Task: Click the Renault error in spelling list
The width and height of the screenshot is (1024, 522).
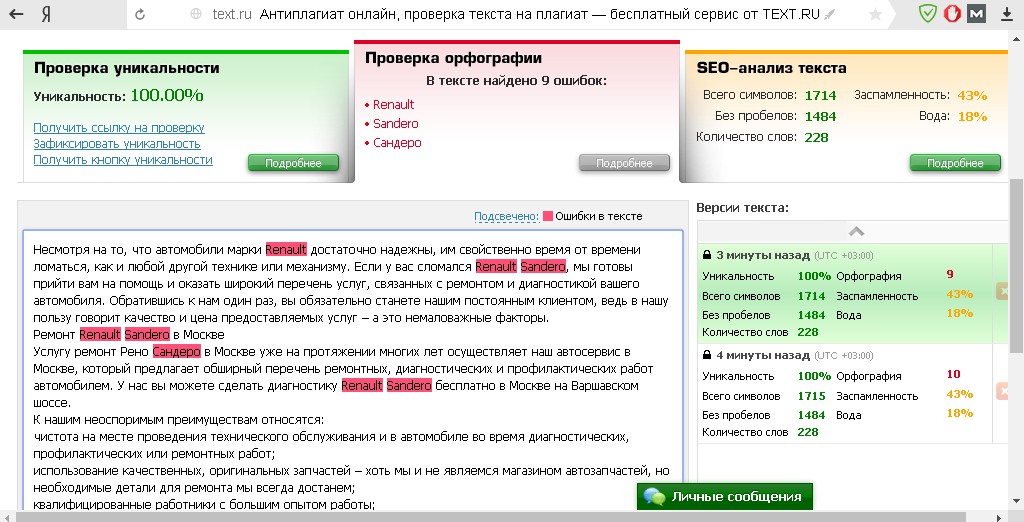Action: coord(393,105)
